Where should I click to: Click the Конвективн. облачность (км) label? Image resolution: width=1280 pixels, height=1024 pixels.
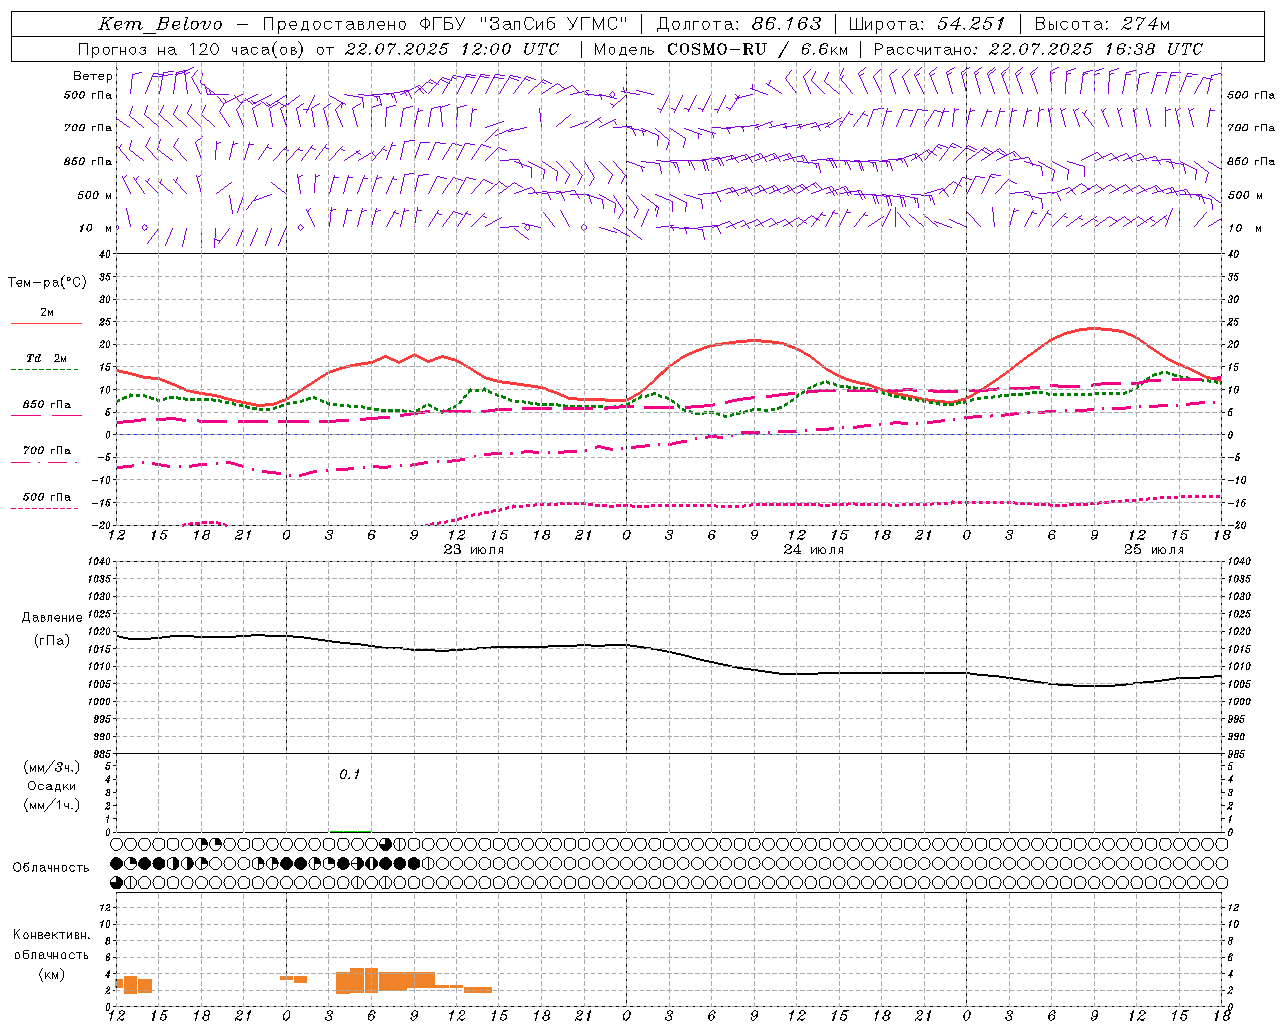tap(51, 954)
